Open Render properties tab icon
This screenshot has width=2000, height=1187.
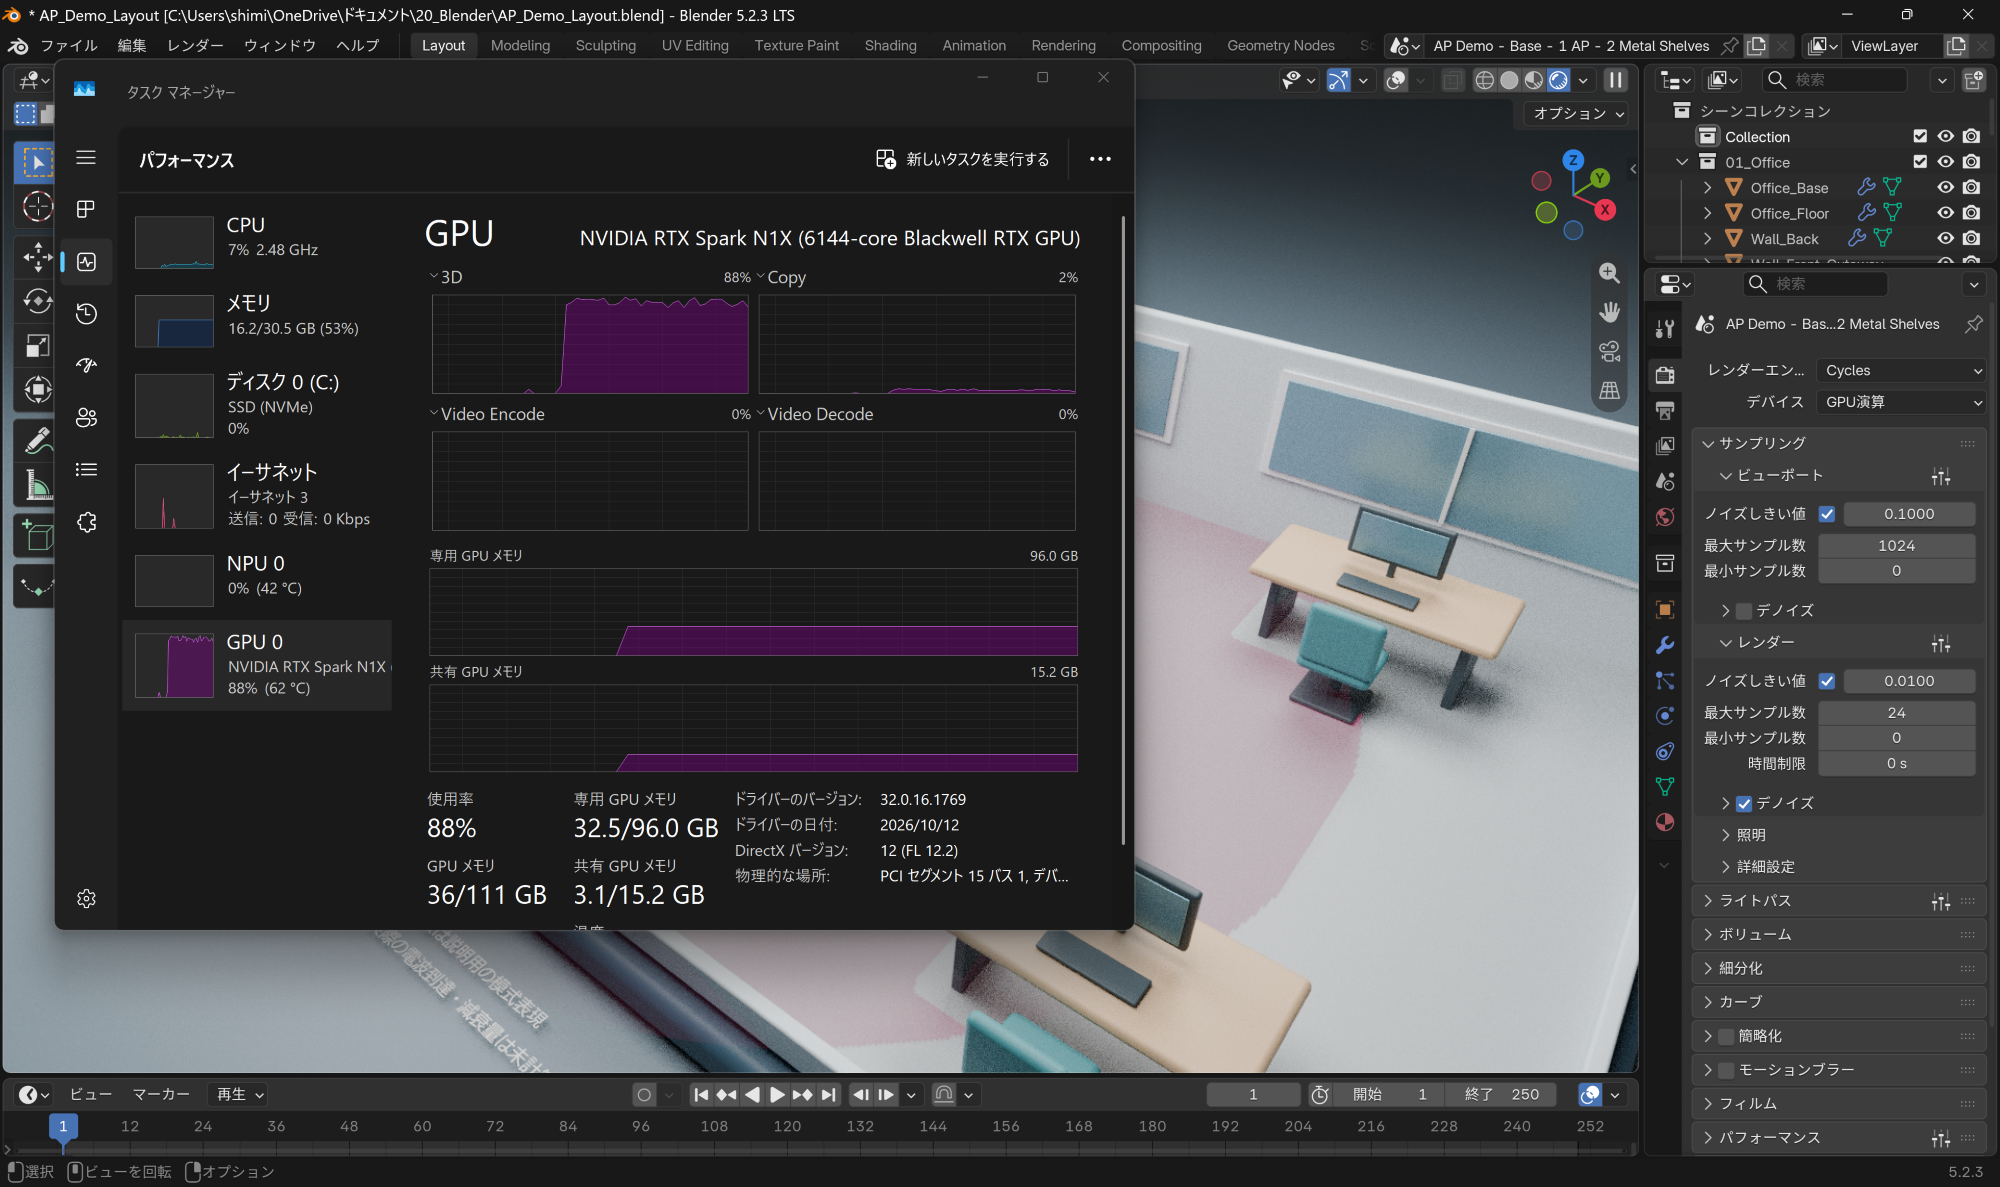(1665, 374)
